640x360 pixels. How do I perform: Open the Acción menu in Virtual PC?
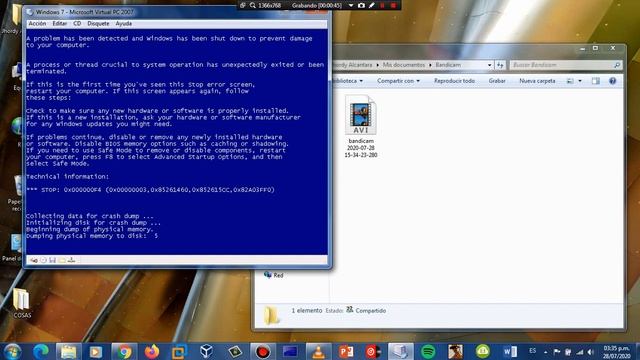tap(37, 24)
